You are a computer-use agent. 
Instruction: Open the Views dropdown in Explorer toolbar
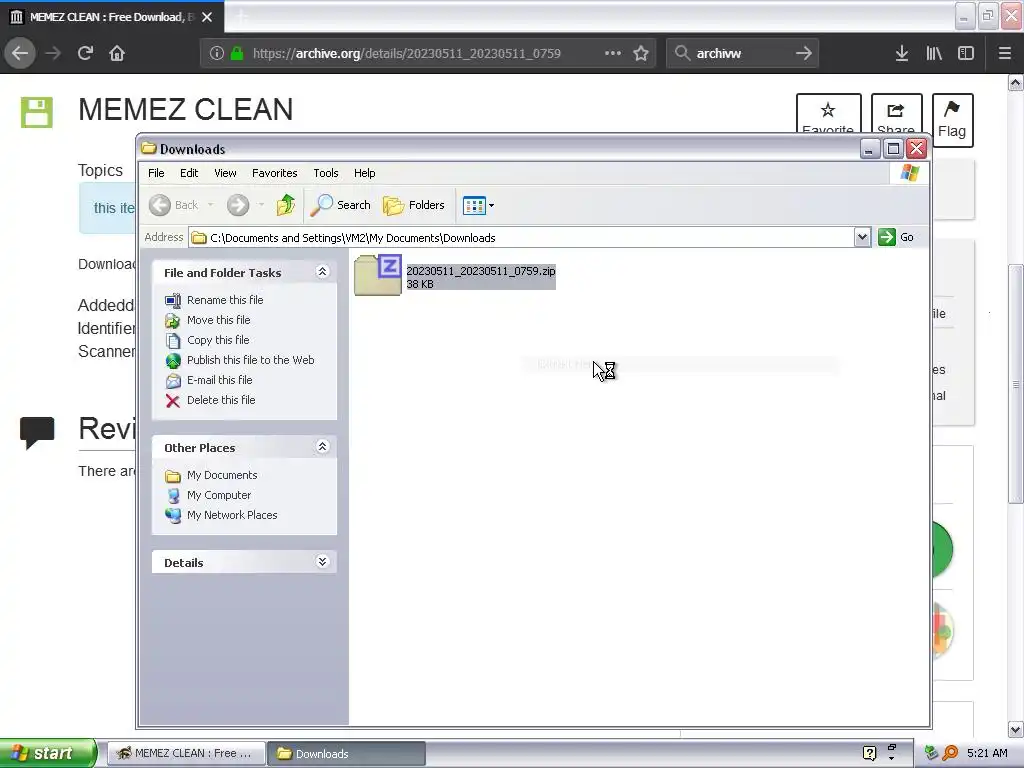tap(478, 205)
